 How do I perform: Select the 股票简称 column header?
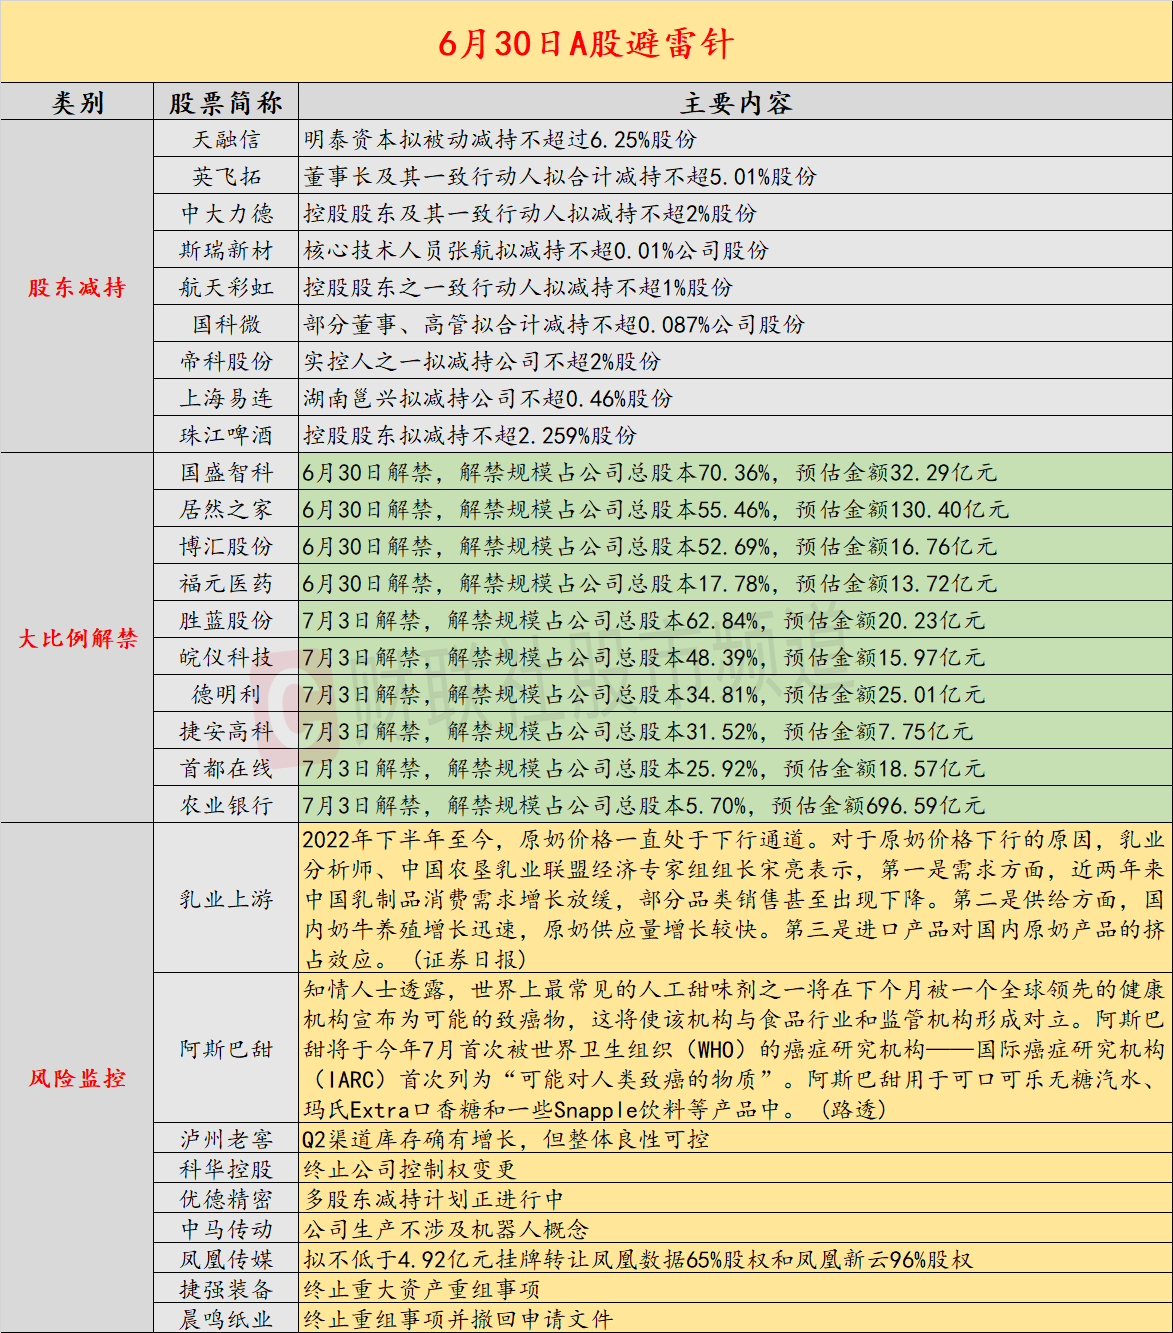point(226,103)
